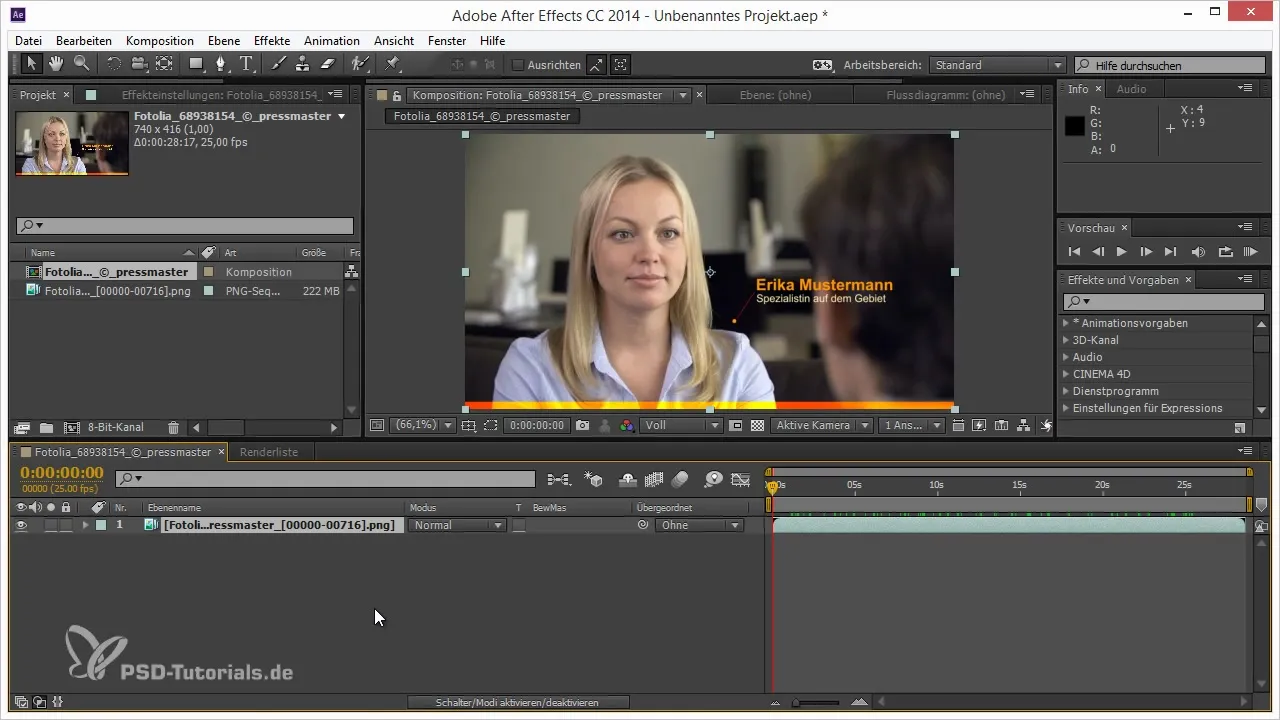Open the Graph Editor in timeline
The width and height of the screenshot is (1280, 720).
click(741, 479)
